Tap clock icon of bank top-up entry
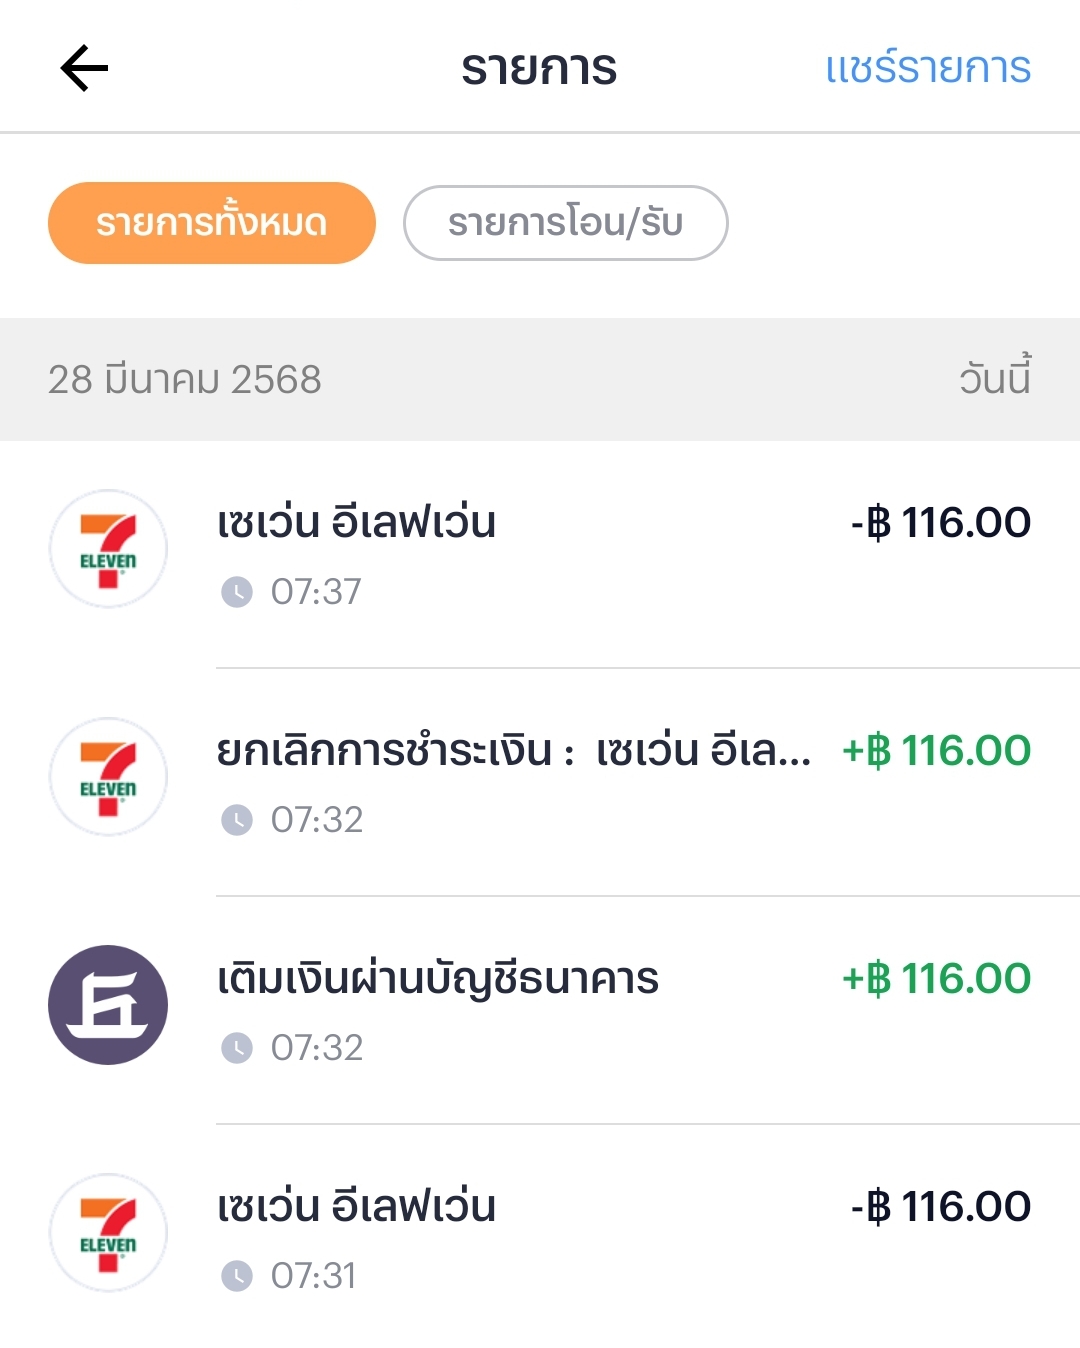1080x1348 pixels. [x=237, y=1048]
